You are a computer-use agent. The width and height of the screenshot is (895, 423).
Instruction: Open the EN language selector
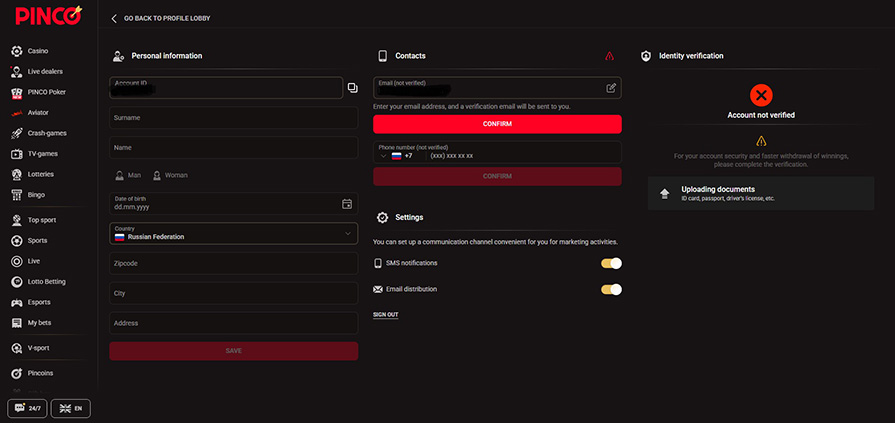pyautogui.click(x=71, y=409)
